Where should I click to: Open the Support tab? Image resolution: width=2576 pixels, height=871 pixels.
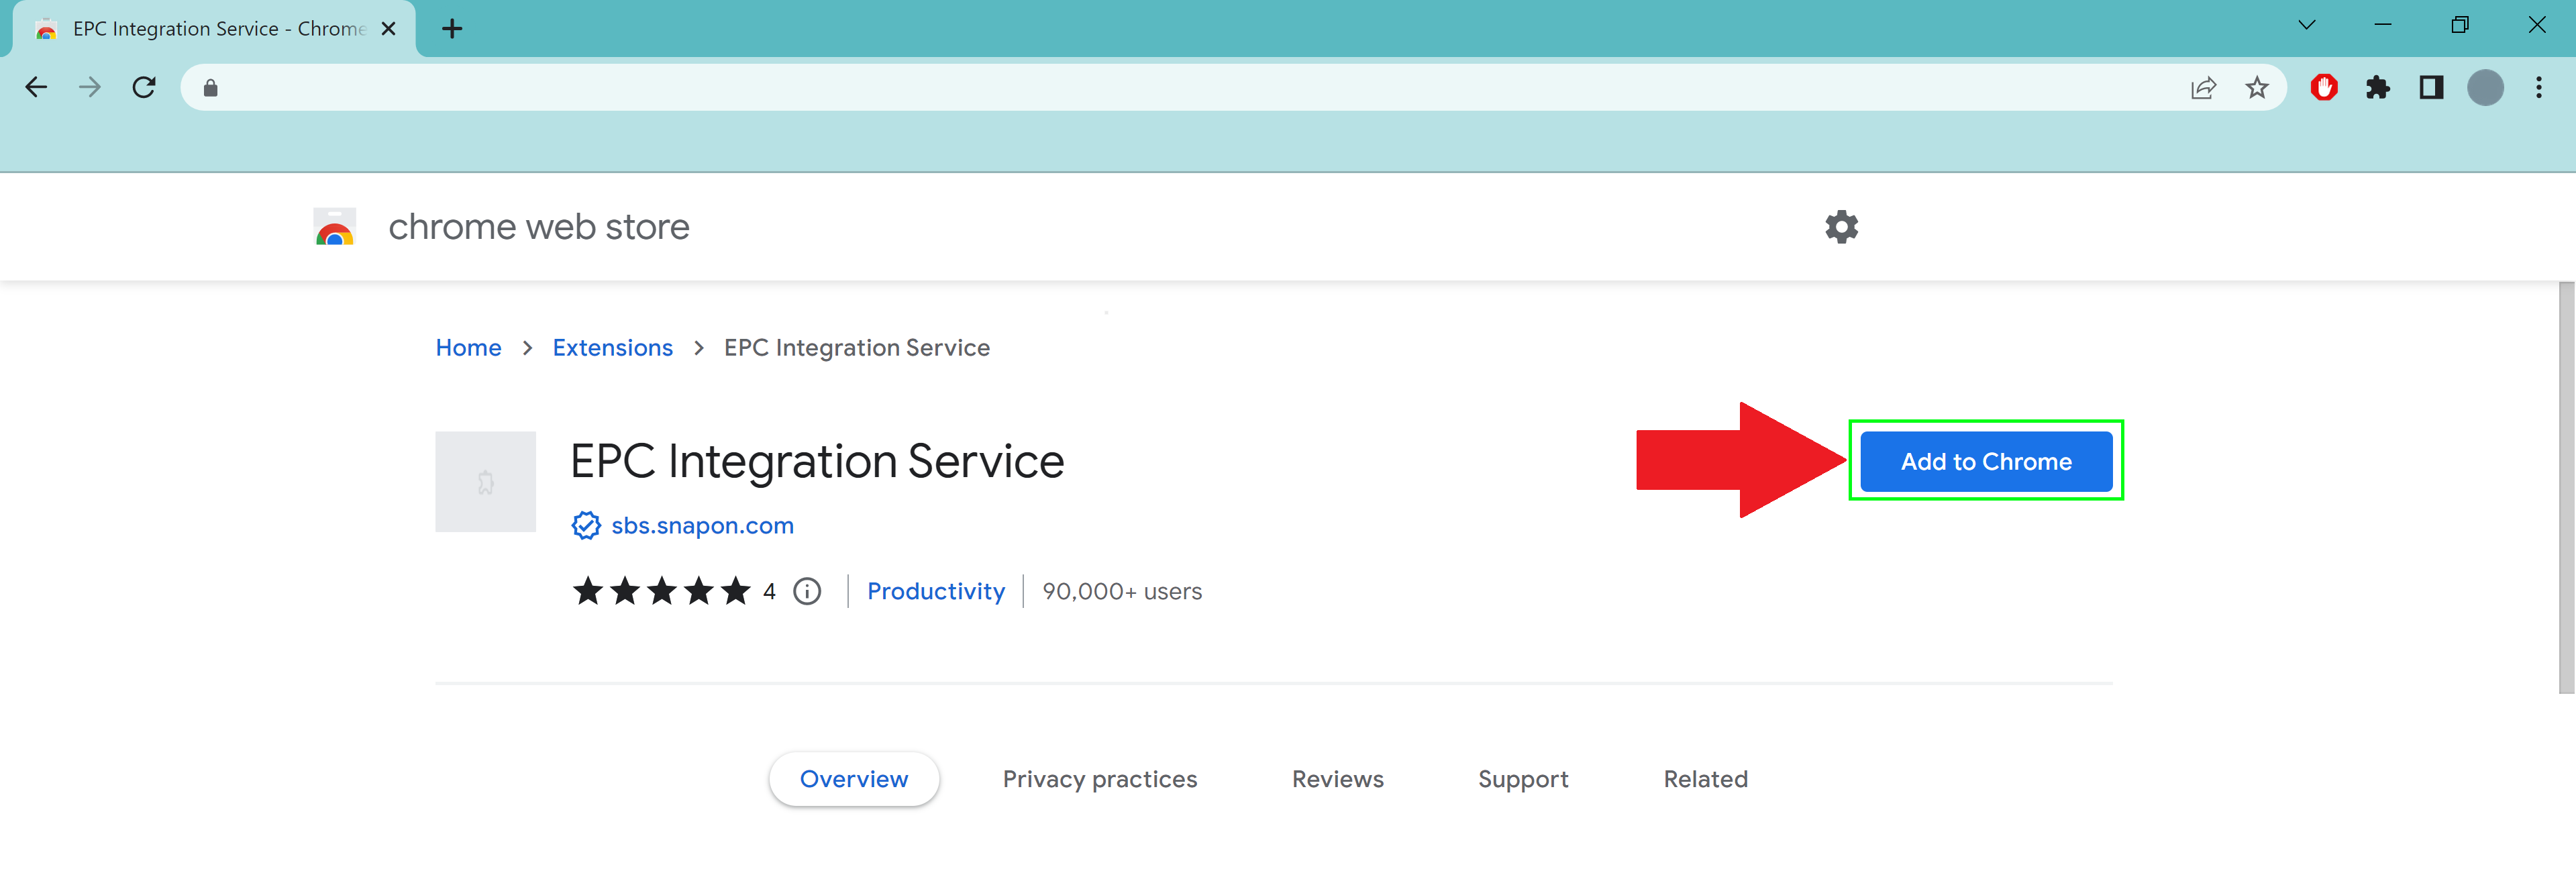pos(1522,779)
